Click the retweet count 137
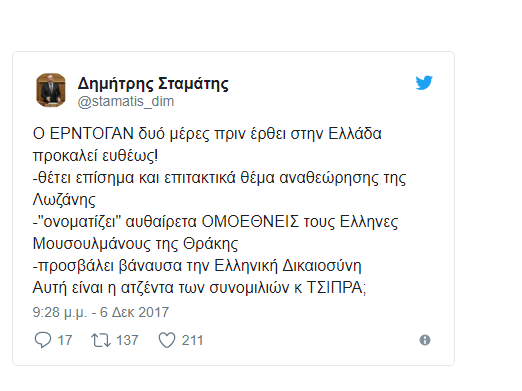The image size is (522, 391). (x=127, y=340)
